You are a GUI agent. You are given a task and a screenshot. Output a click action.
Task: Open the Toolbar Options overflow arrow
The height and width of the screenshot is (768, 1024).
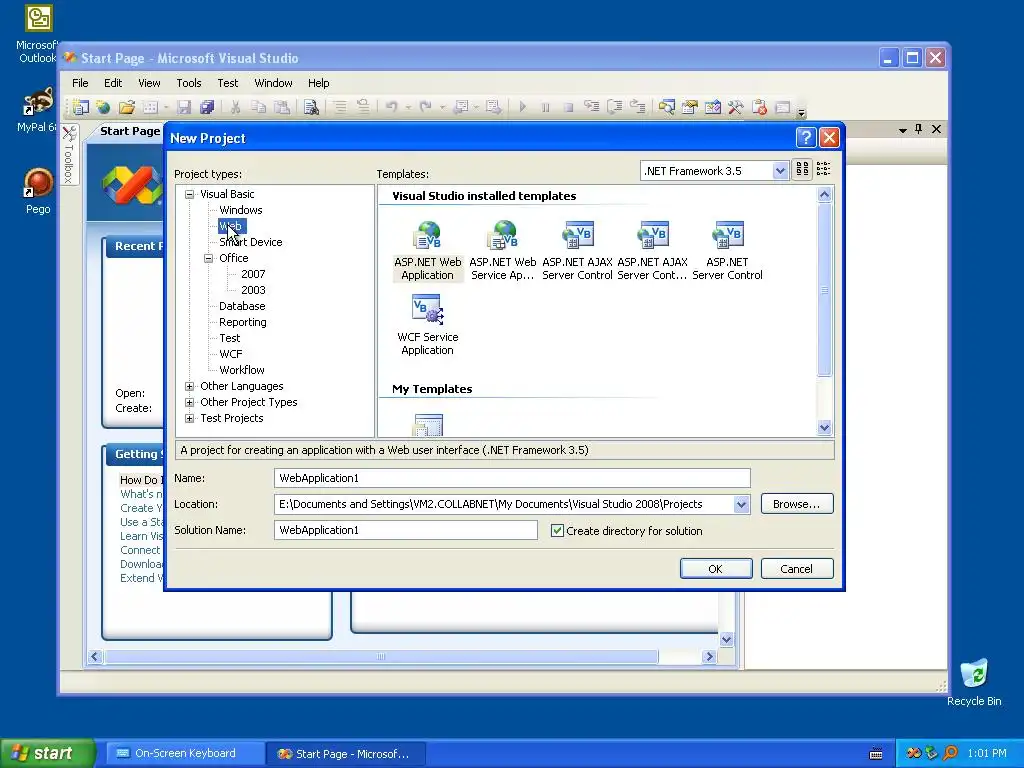801,112
